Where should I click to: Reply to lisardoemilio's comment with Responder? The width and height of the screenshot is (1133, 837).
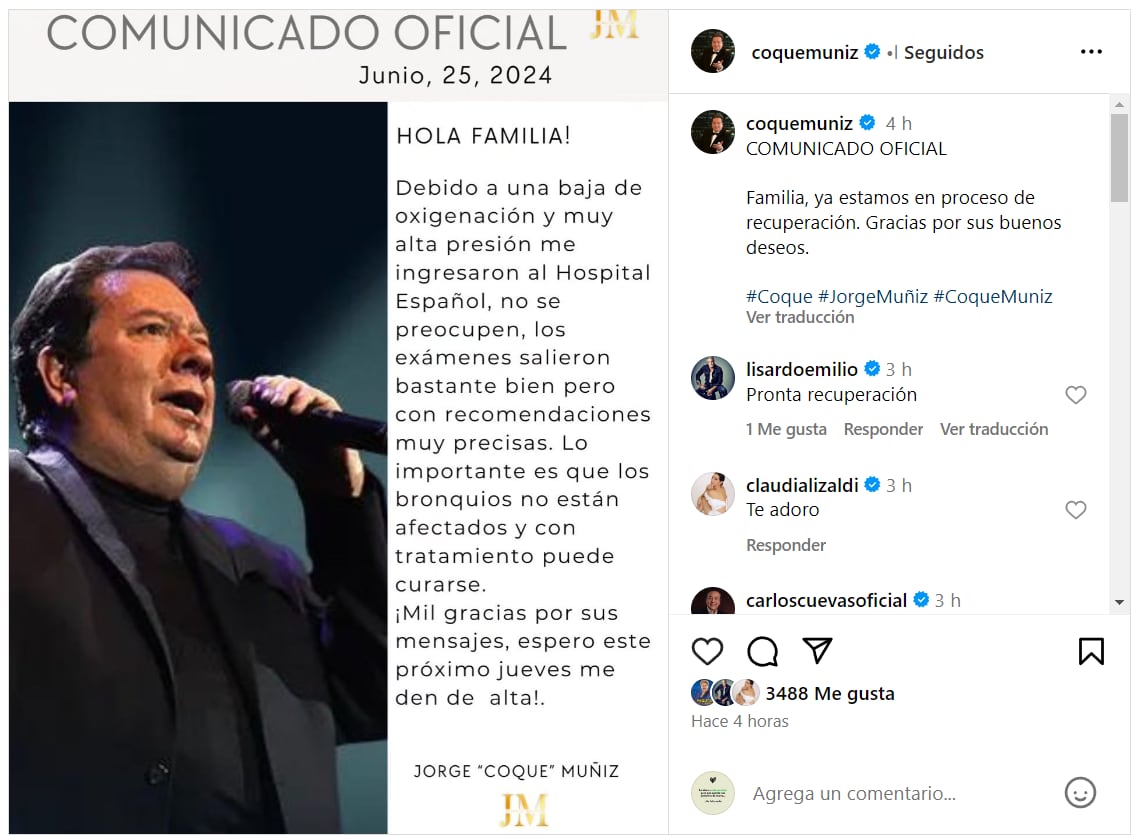tap(883, 429)
